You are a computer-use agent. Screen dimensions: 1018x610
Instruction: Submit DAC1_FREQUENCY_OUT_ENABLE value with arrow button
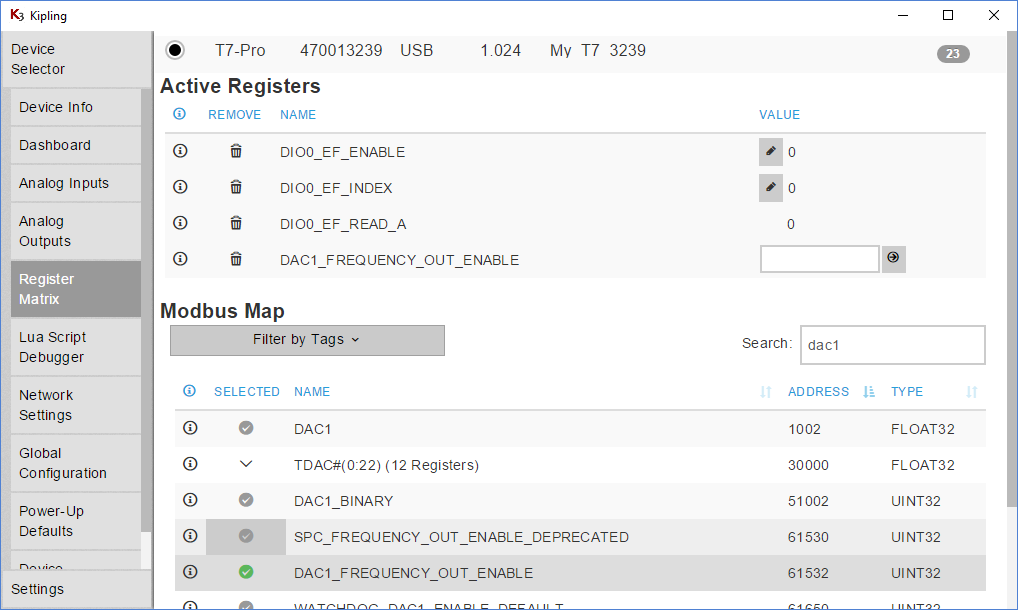[x=893, y=259]
